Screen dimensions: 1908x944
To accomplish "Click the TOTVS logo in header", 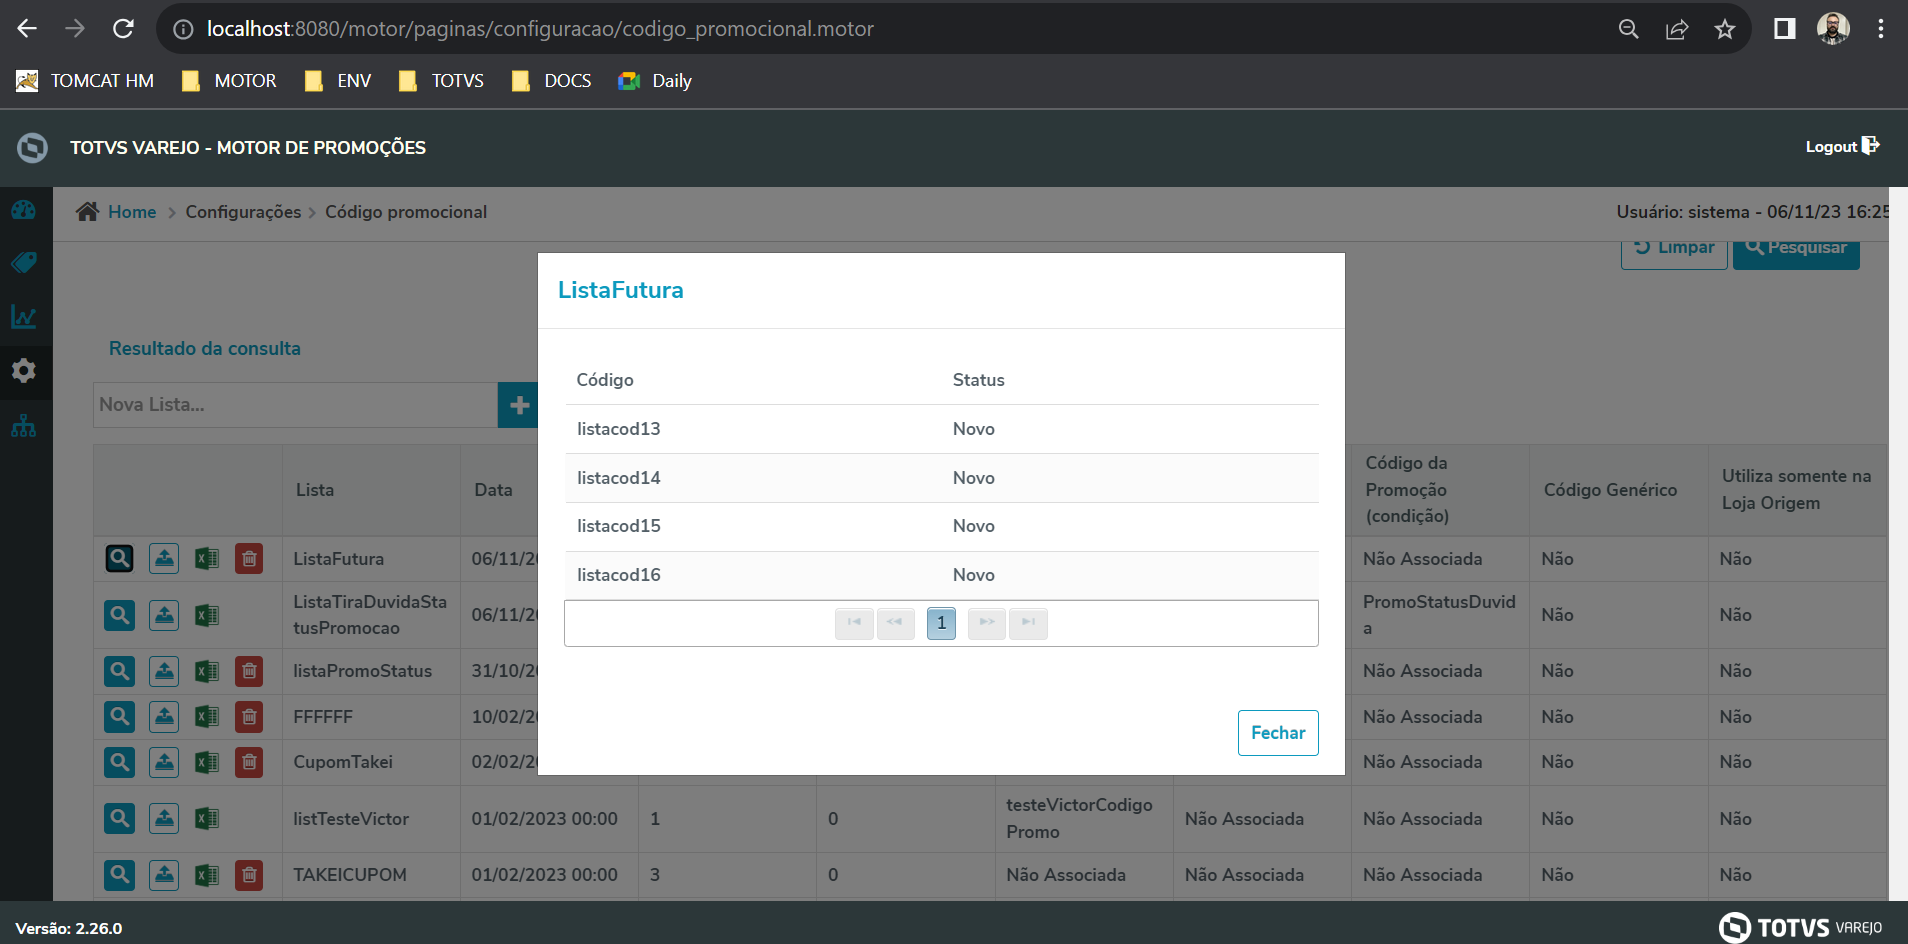I will (x=32, y=148).
